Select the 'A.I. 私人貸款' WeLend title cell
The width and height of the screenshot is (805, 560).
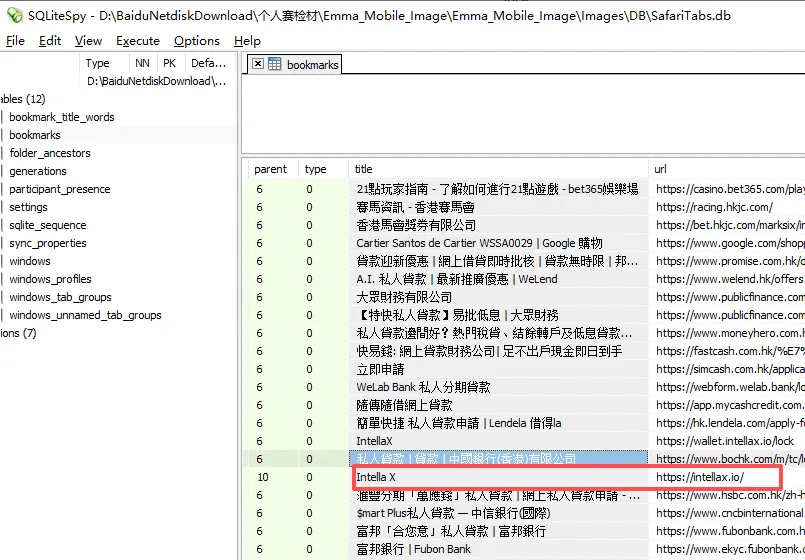[499, 279]
